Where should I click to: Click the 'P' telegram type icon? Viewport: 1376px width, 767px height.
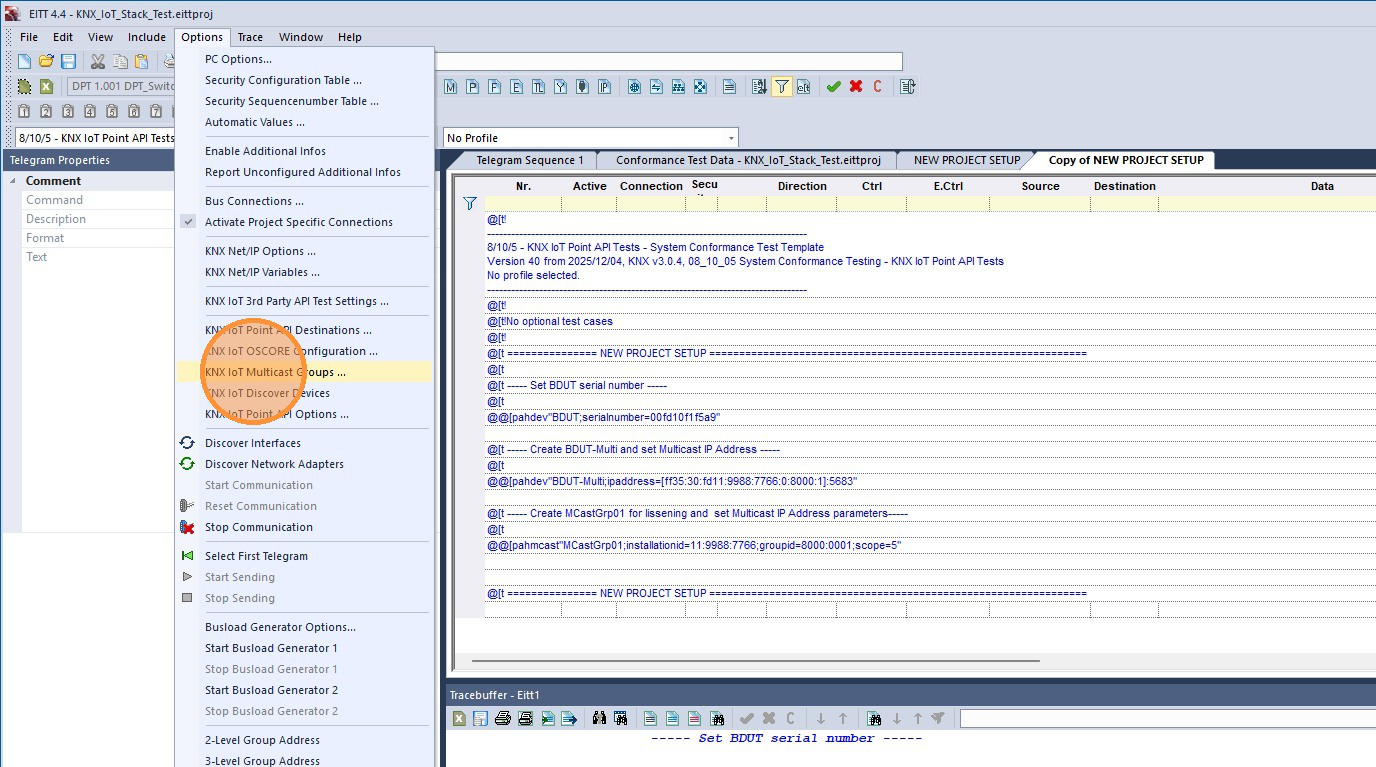[x=473, y=87]
